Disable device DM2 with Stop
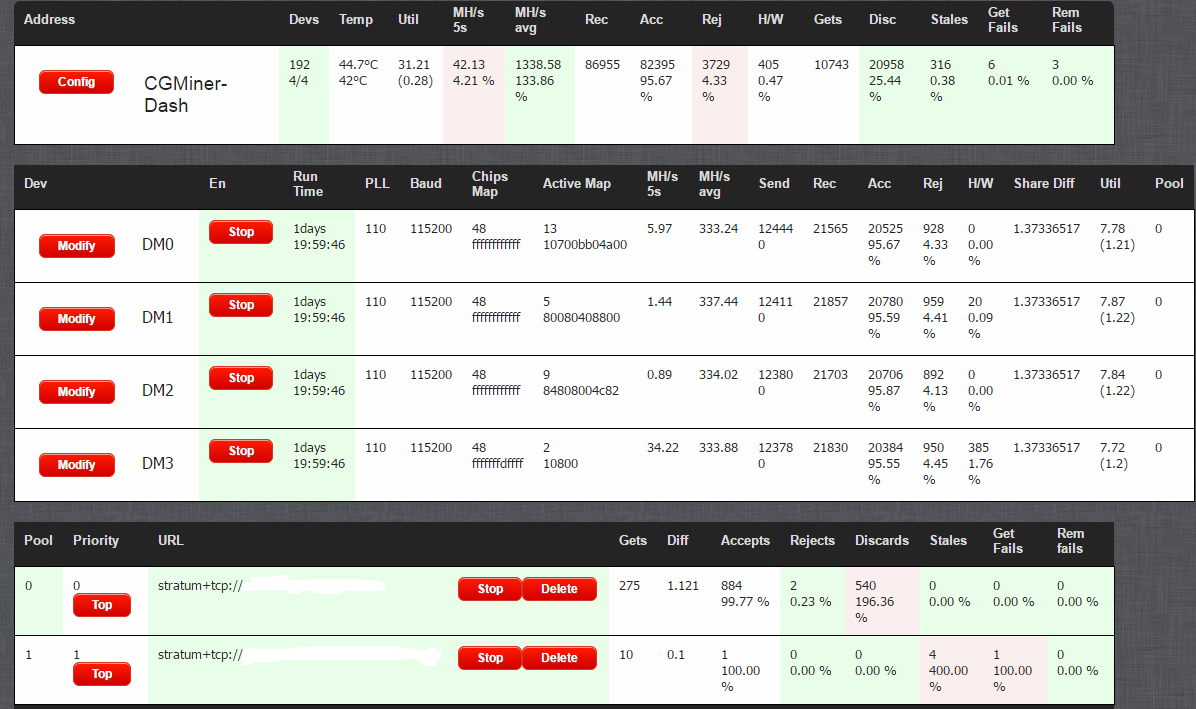The width and height of the screenshot is (1196, 709). pyautogui.click(x=241, y=378)
